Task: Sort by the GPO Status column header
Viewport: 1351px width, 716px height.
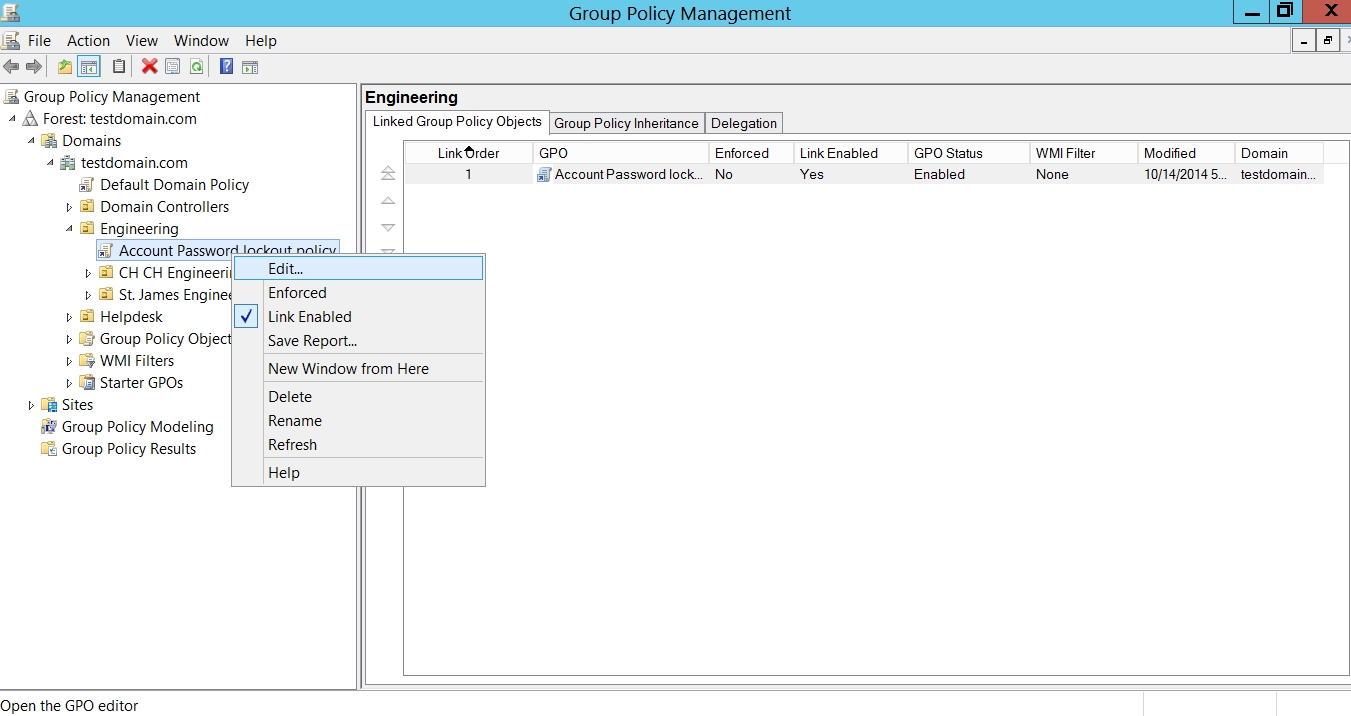Action: coord(948,153)
